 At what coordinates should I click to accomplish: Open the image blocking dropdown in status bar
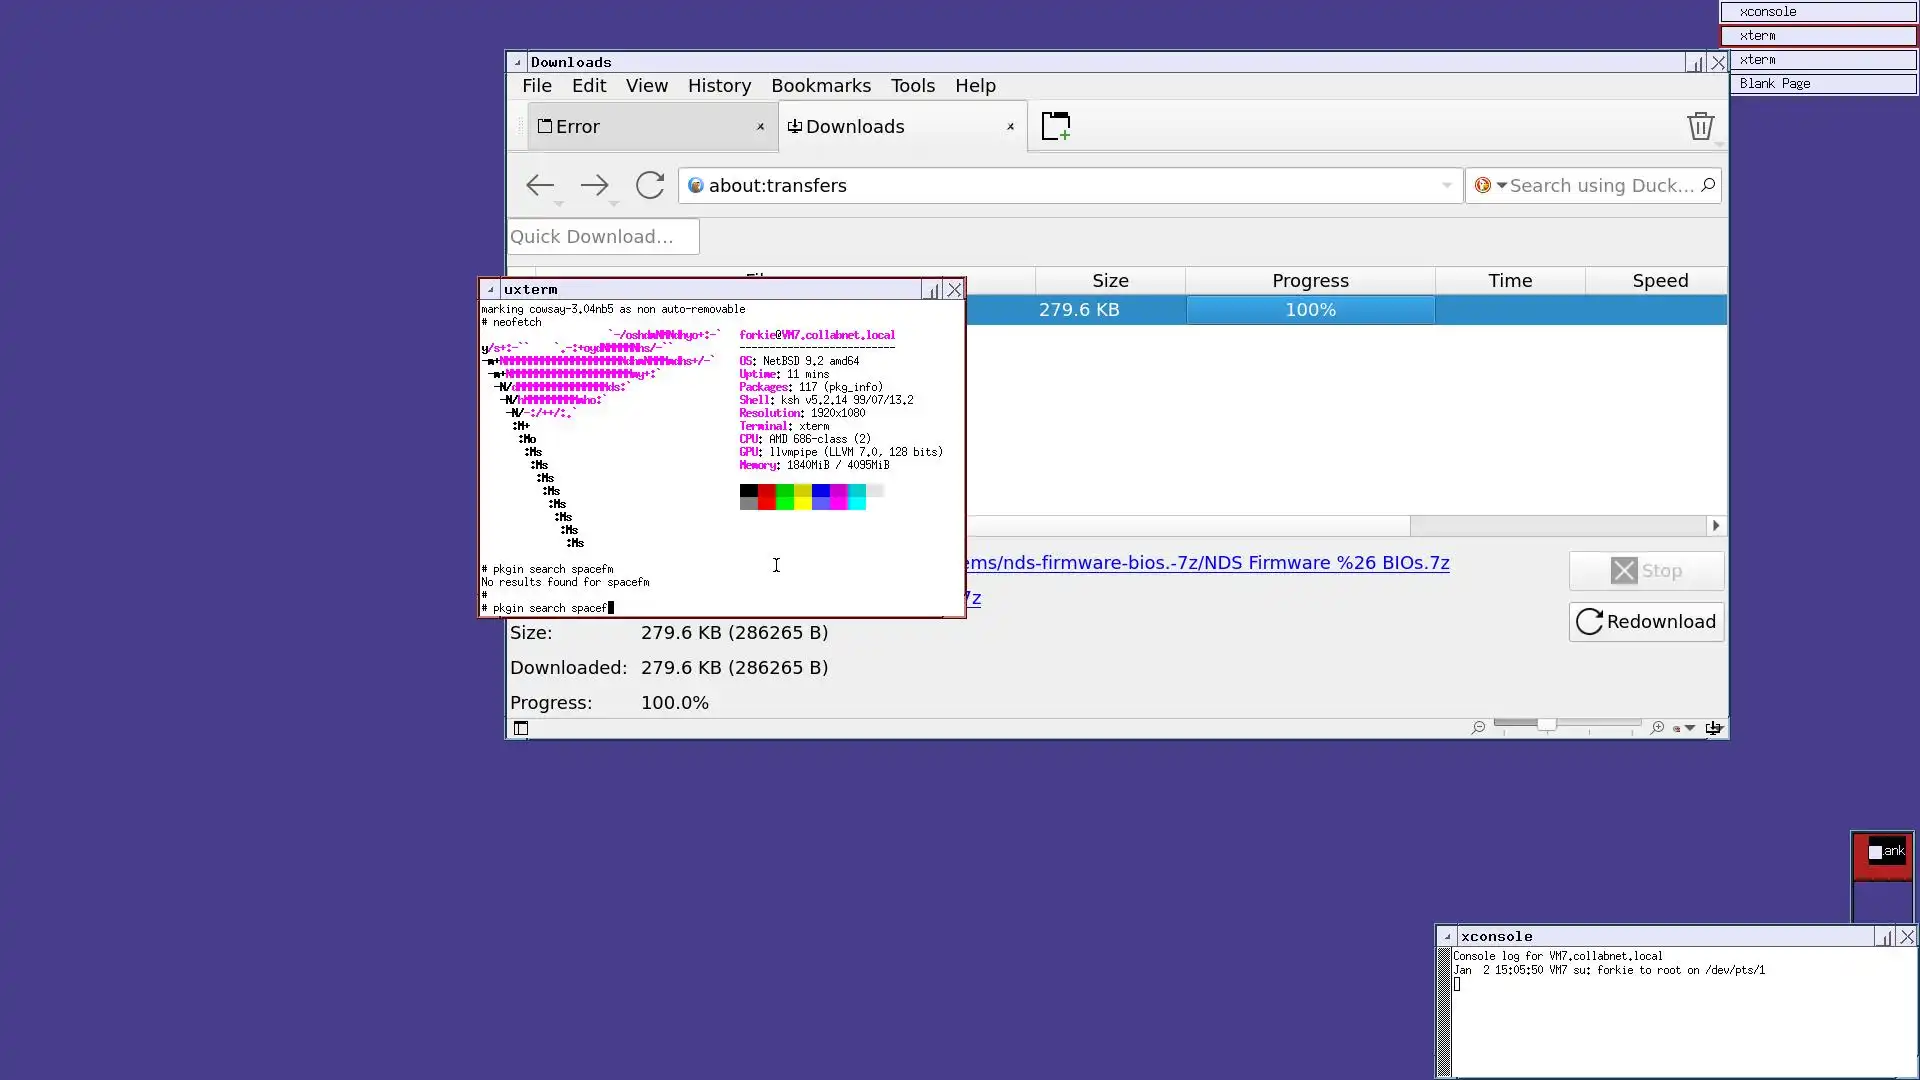(x=1690, y=728)
